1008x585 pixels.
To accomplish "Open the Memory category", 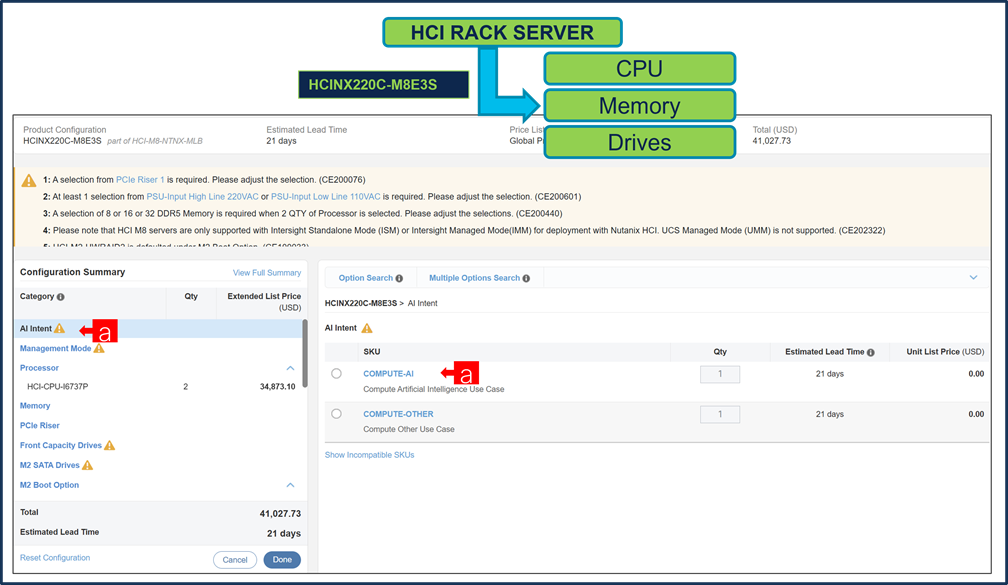I will (35, 406).
